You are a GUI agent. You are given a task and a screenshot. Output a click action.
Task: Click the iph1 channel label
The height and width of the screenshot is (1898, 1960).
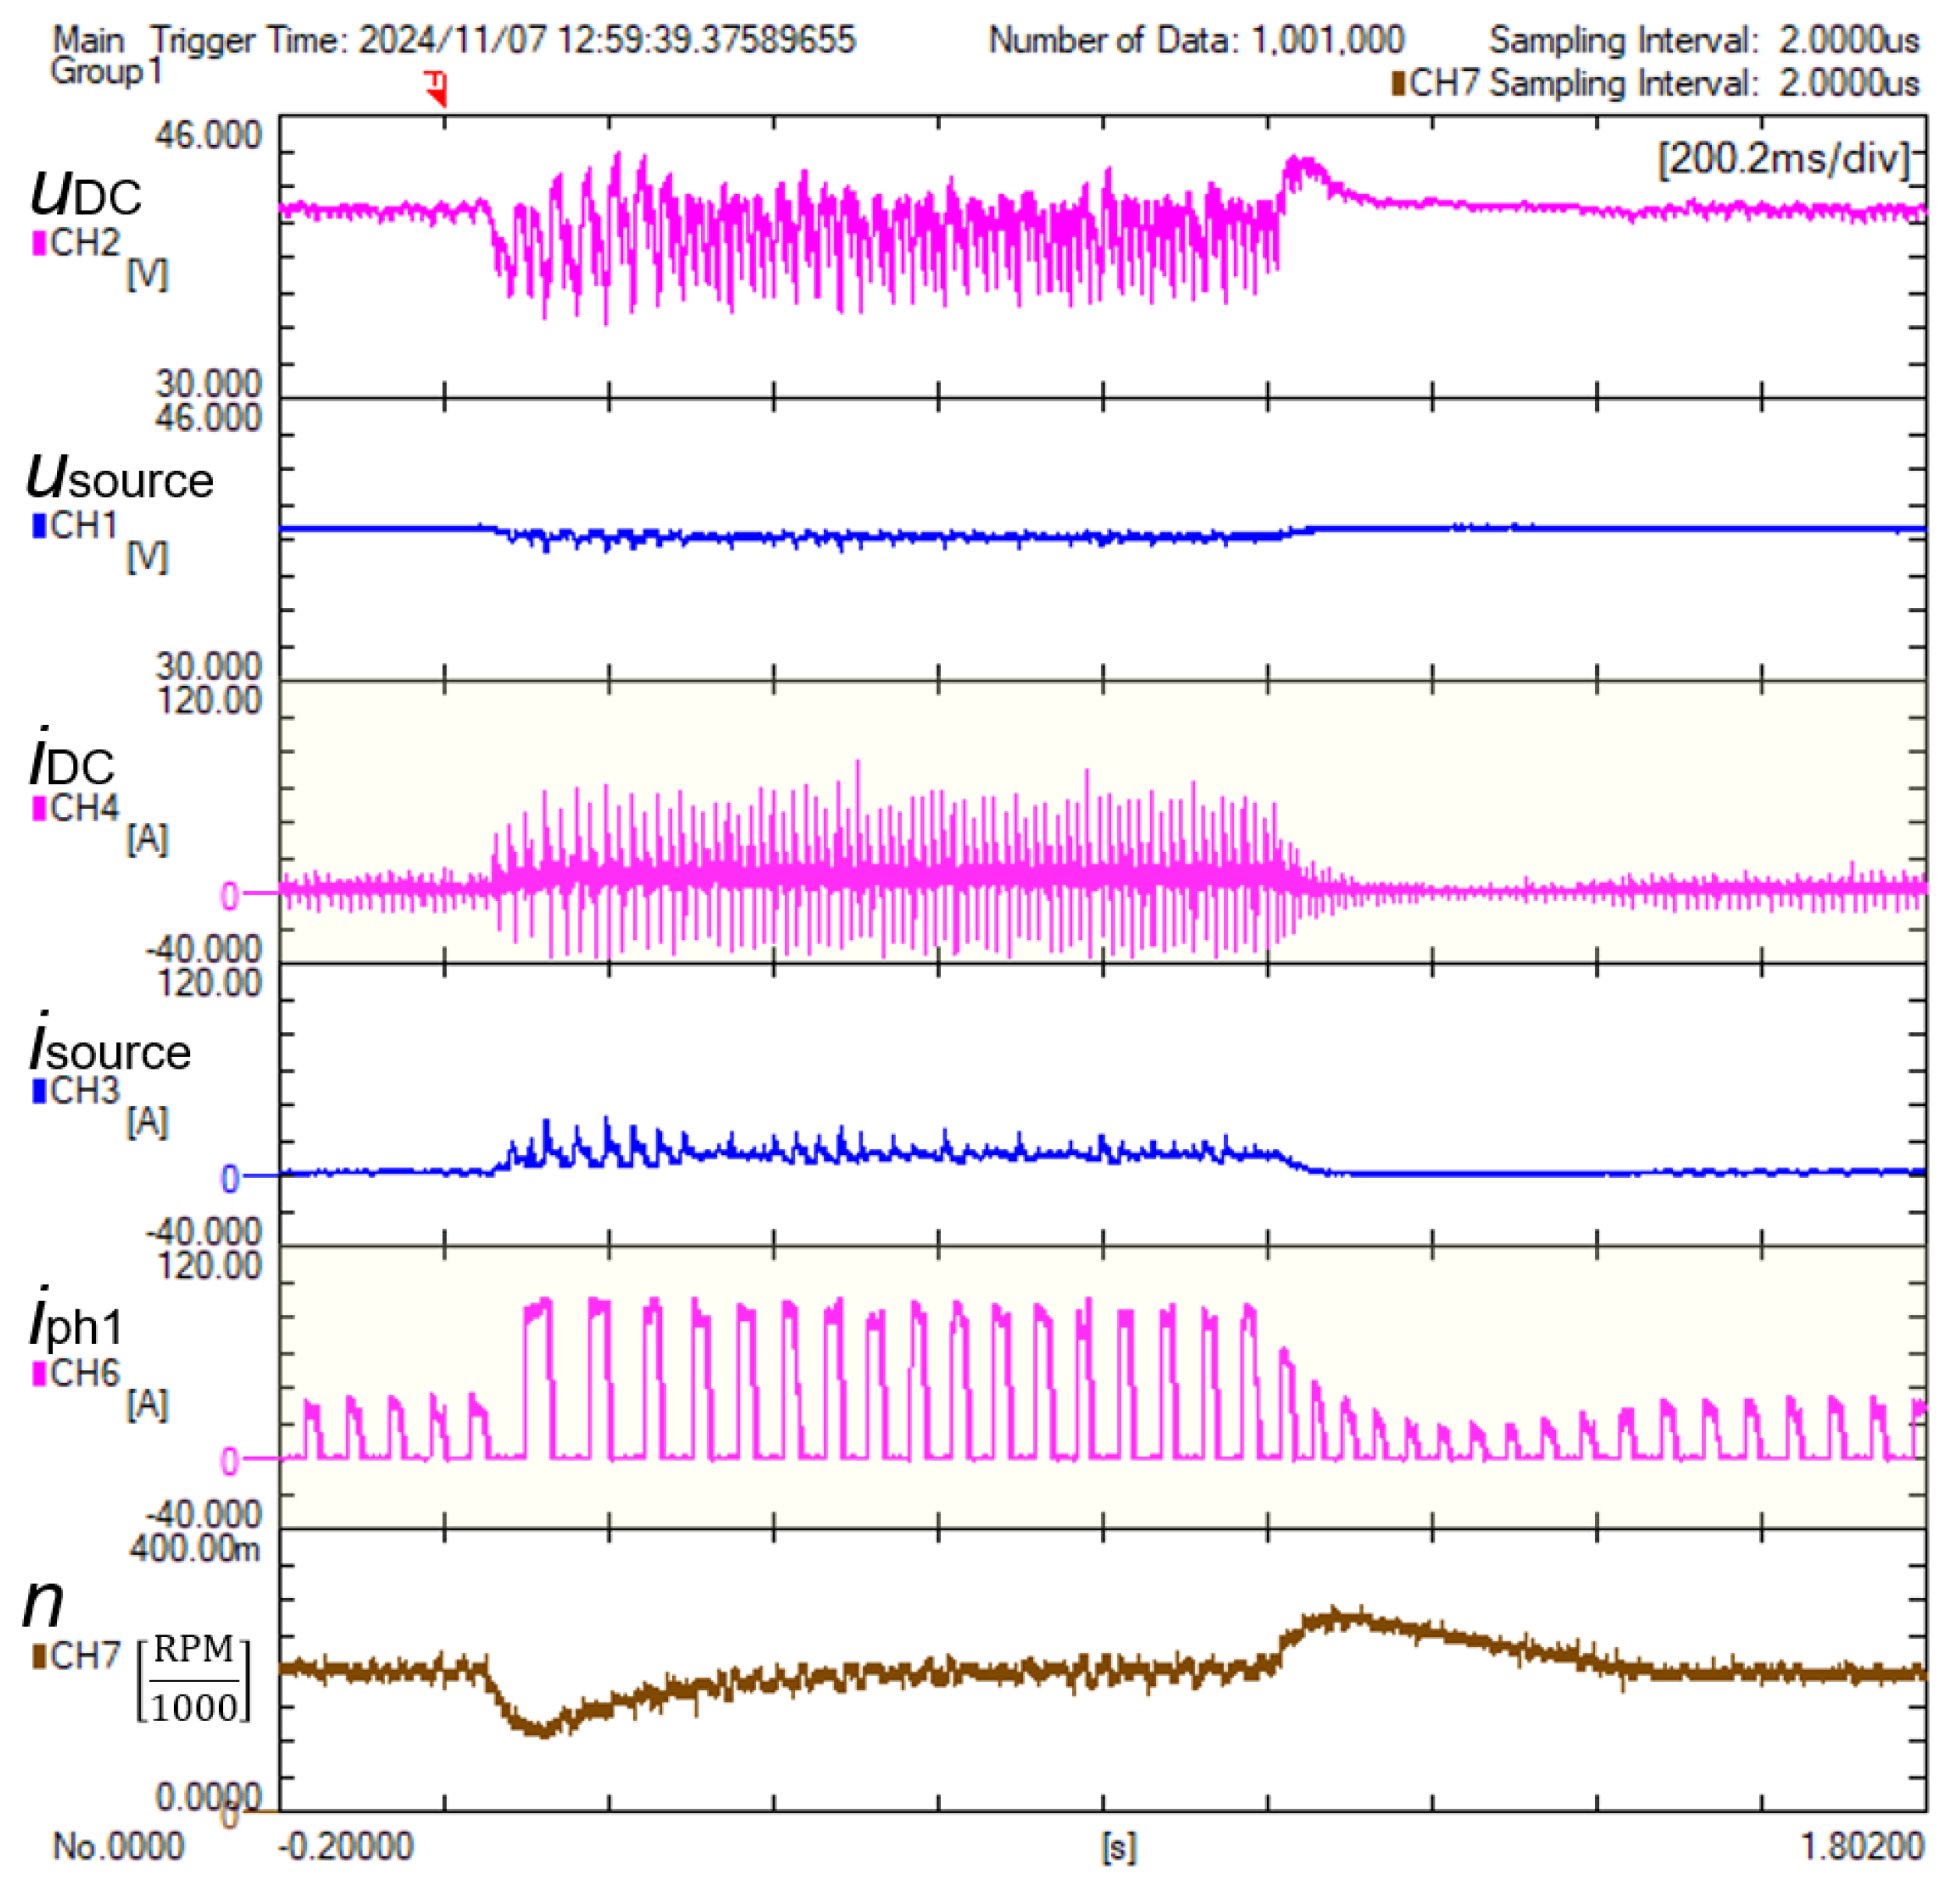click(x=76, y=1322)
